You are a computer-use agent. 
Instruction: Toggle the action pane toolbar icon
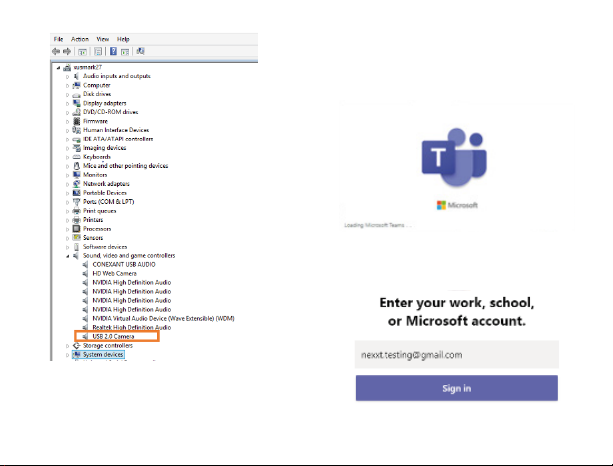(125, 52)
